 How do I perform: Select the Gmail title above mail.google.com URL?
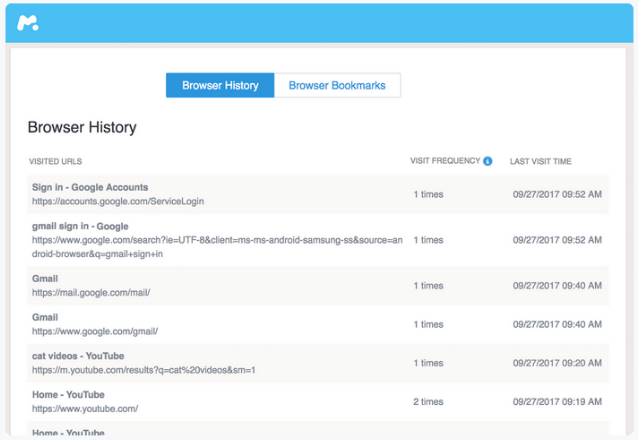[45, 278]
